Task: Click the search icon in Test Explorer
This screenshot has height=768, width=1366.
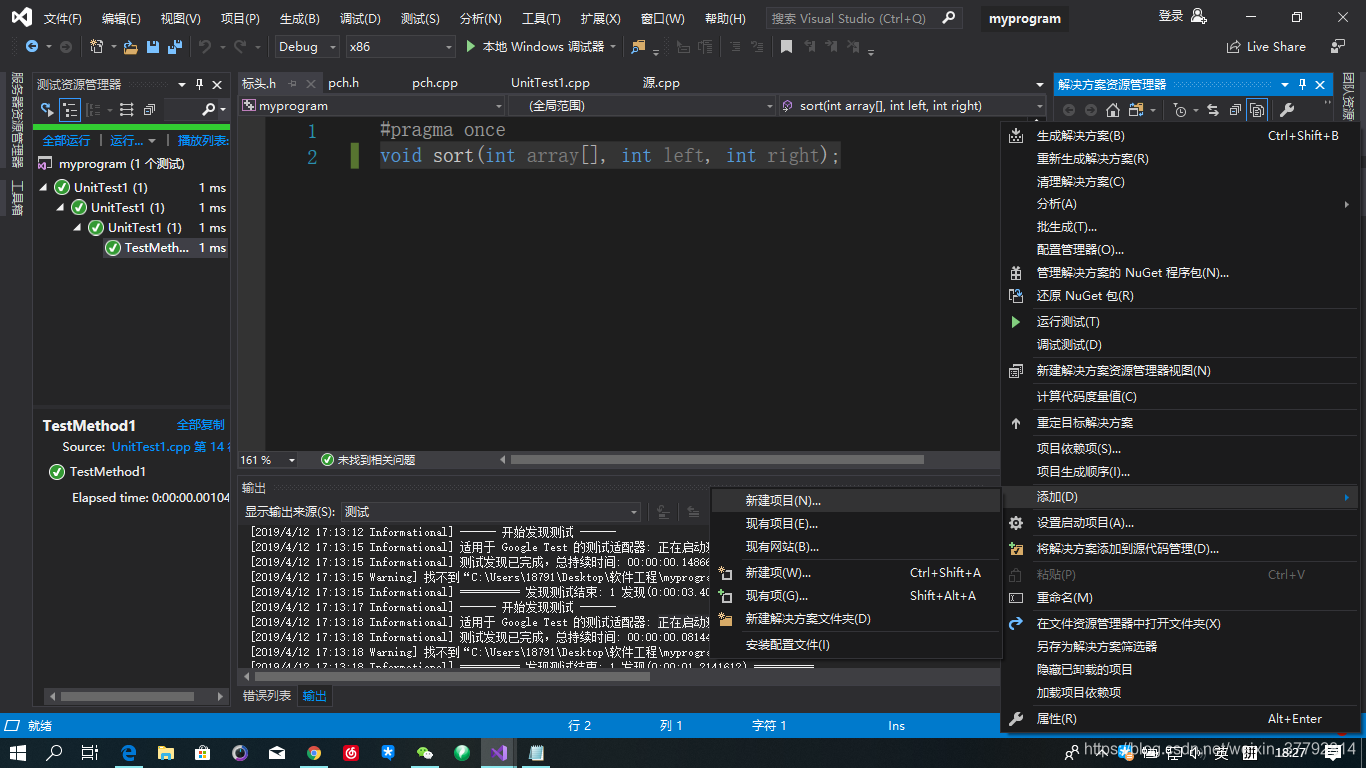Action: click(208, 109)
